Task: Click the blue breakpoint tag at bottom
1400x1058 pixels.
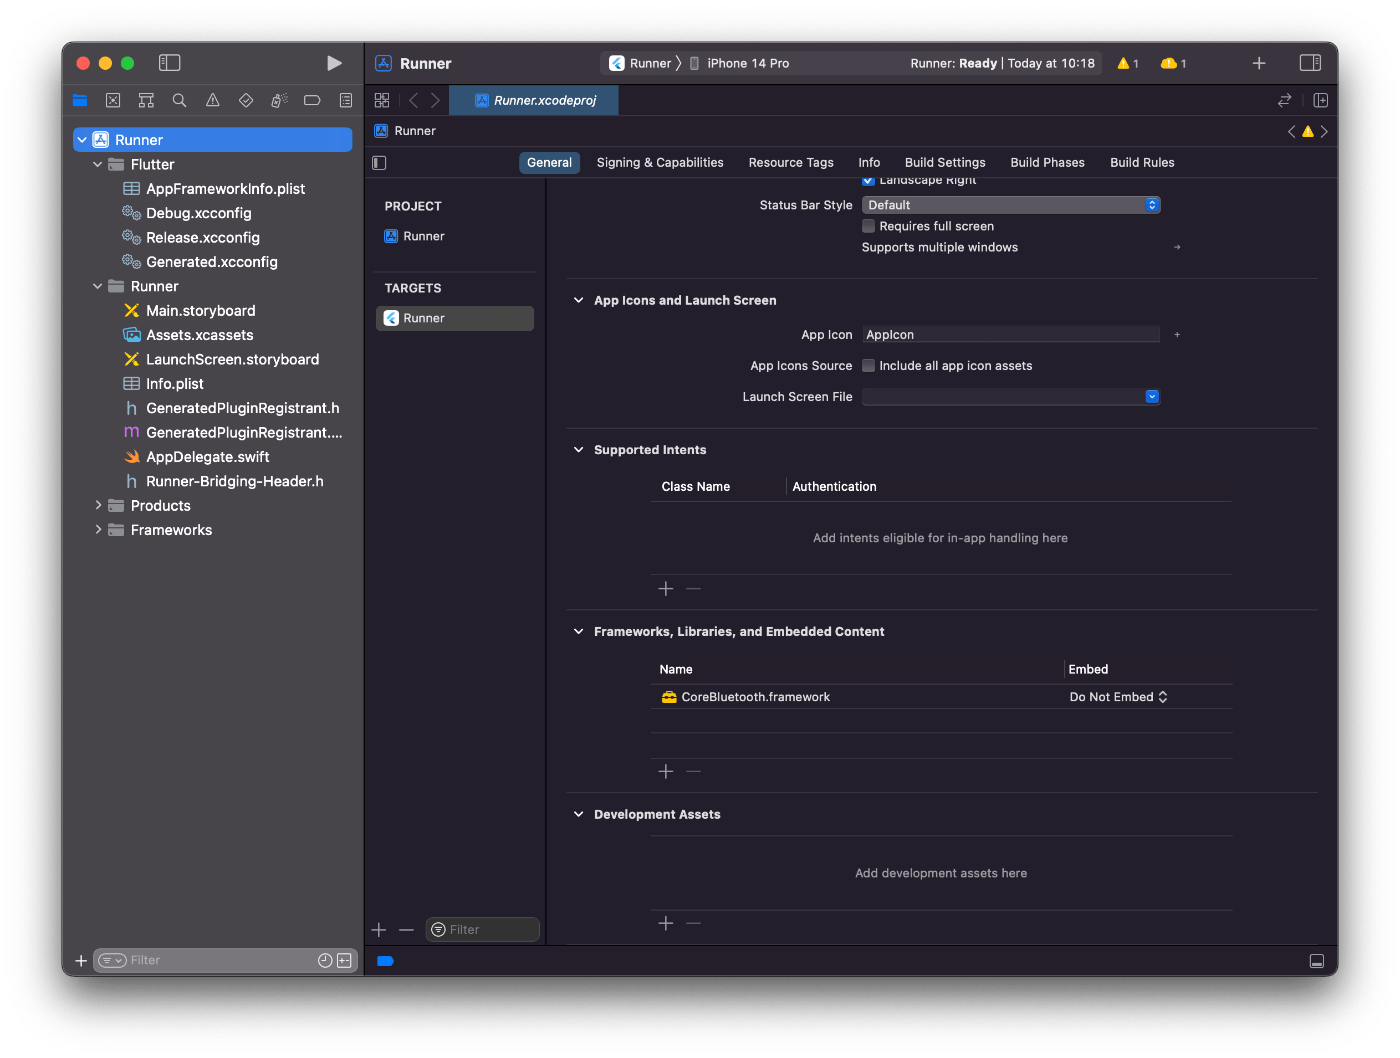Action: [385, 961]
